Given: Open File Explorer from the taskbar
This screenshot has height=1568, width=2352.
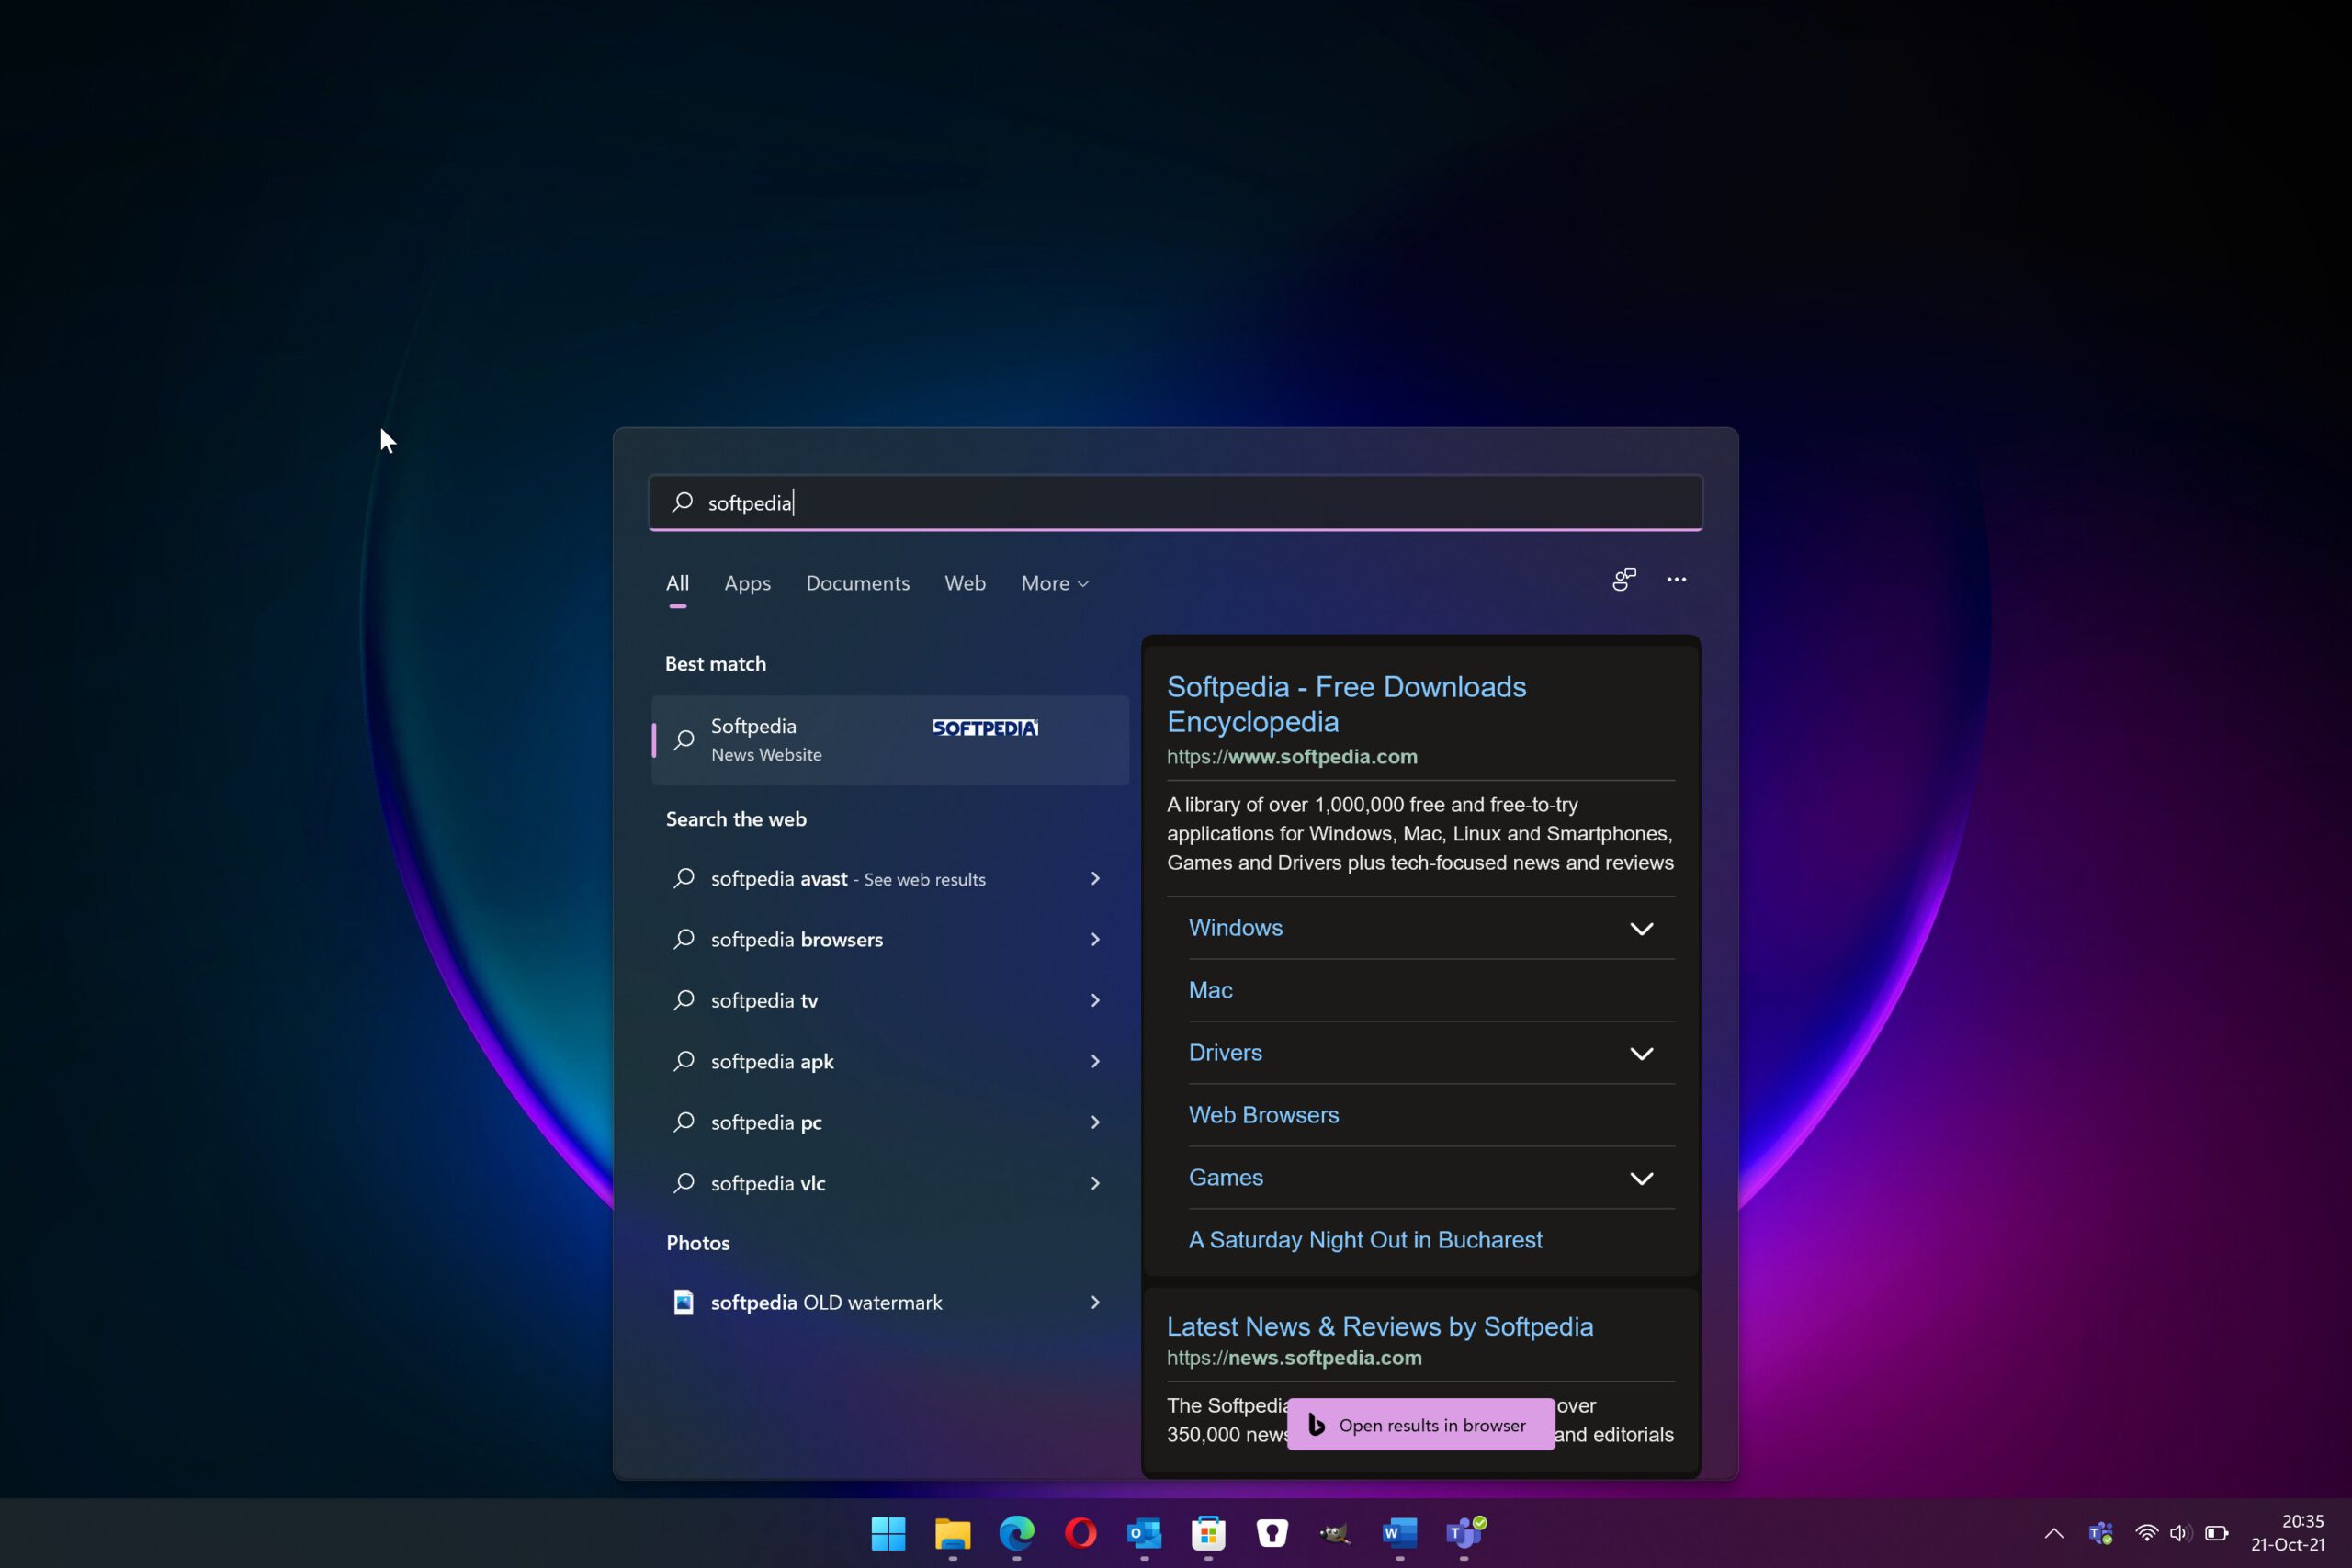Looking at the screenshot, I should 952,1533.
